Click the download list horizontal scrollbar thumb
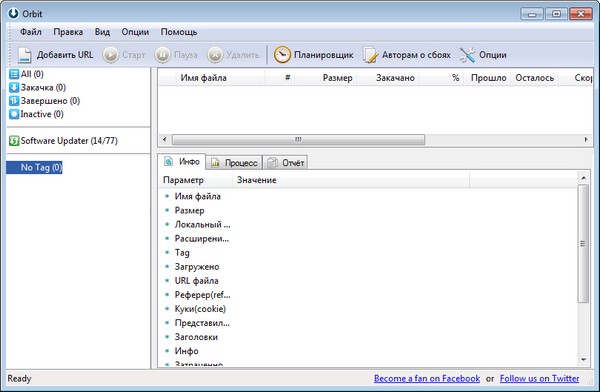 click(x=298, y=140)
